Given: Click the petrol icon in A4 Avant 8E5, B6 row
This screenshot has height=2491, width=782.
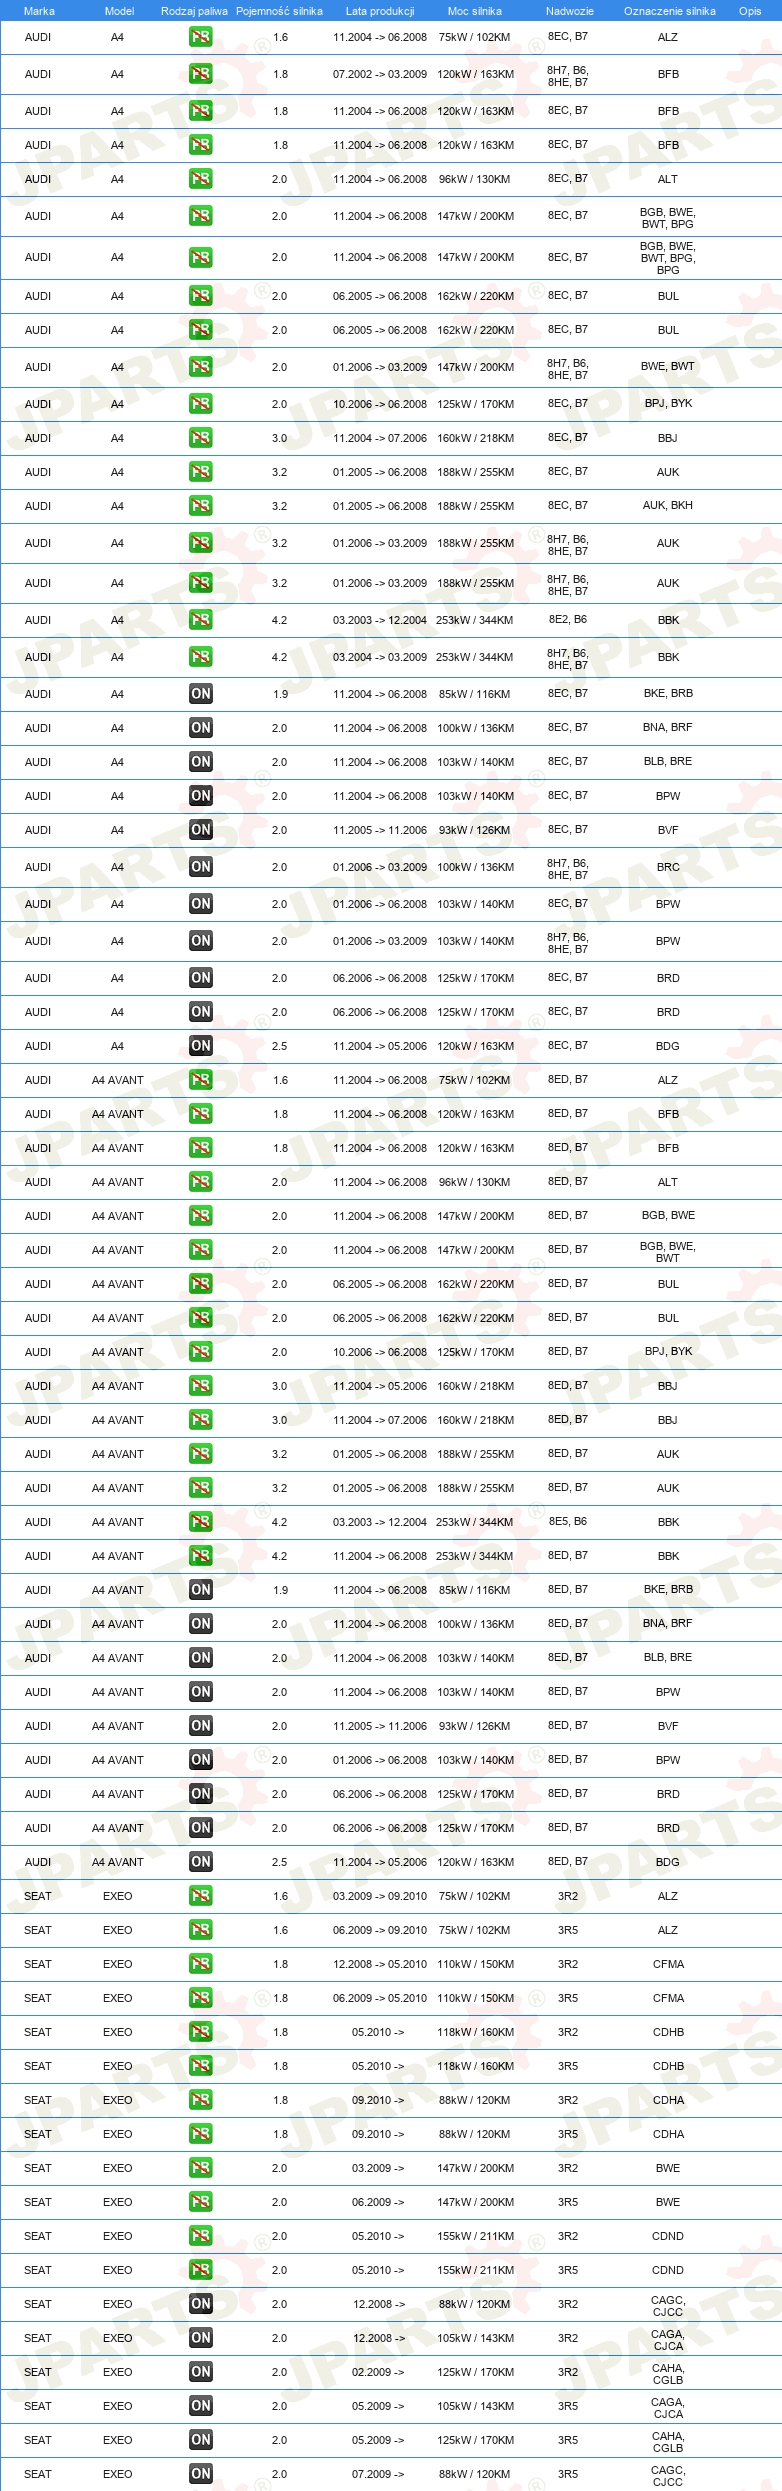Looking at the screenshot, I should coord(200,1522).
